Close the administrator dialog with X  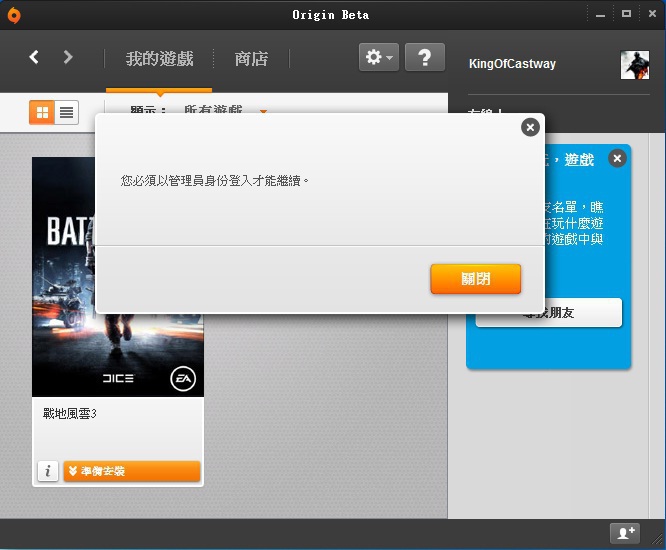(530, 127)
